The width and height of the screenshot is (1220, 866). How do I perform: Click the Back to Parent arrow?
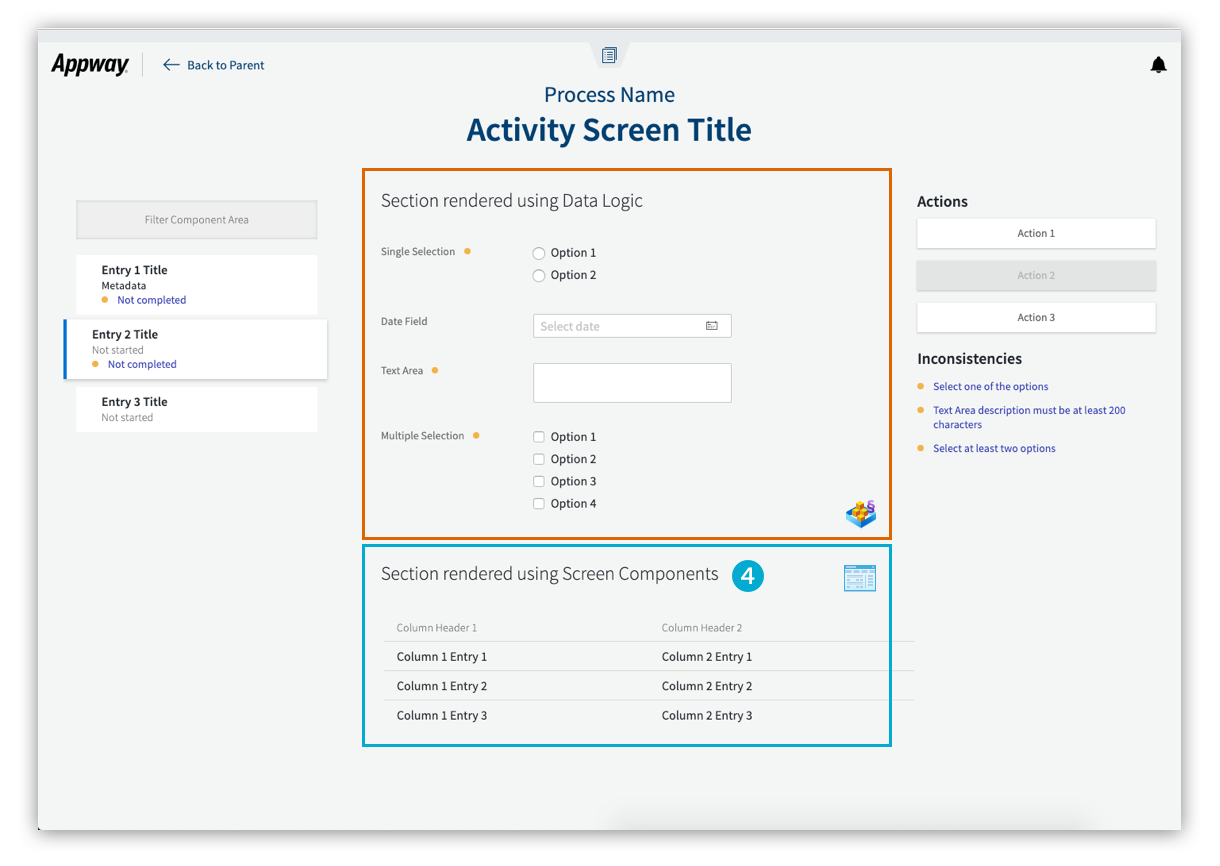pos(171,65)
